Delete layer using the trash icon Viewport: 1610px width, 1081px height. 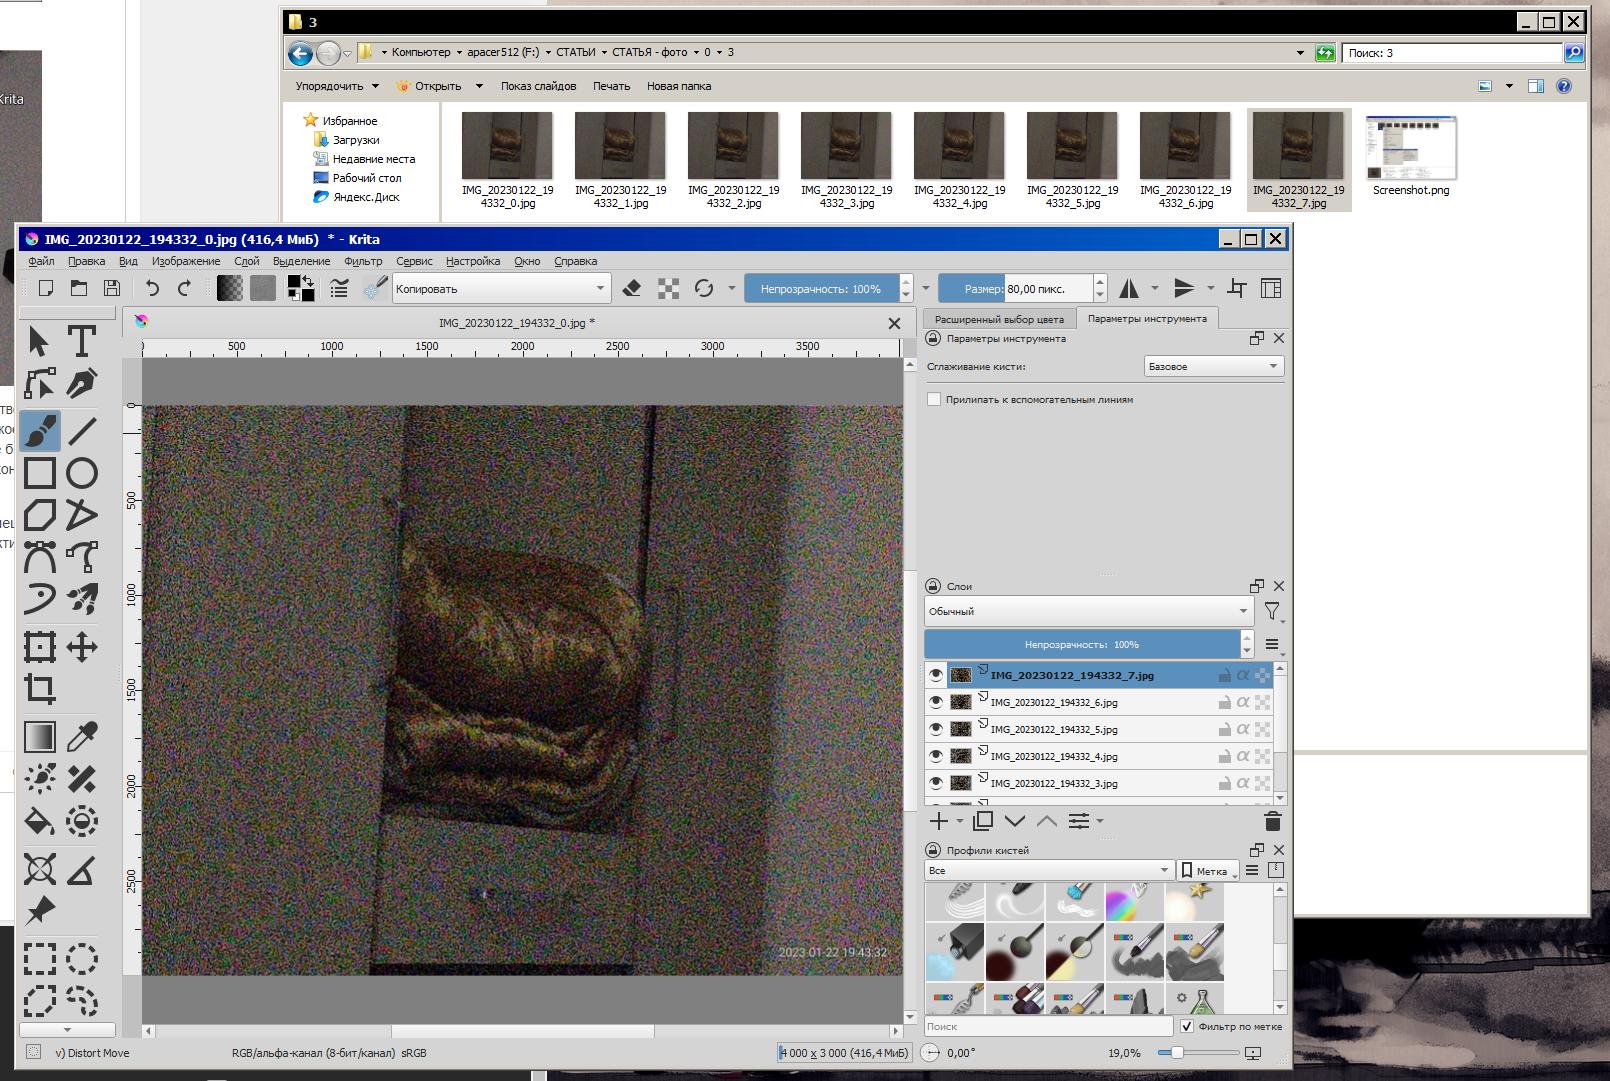pyautogui.click(x=1272, y=821)
